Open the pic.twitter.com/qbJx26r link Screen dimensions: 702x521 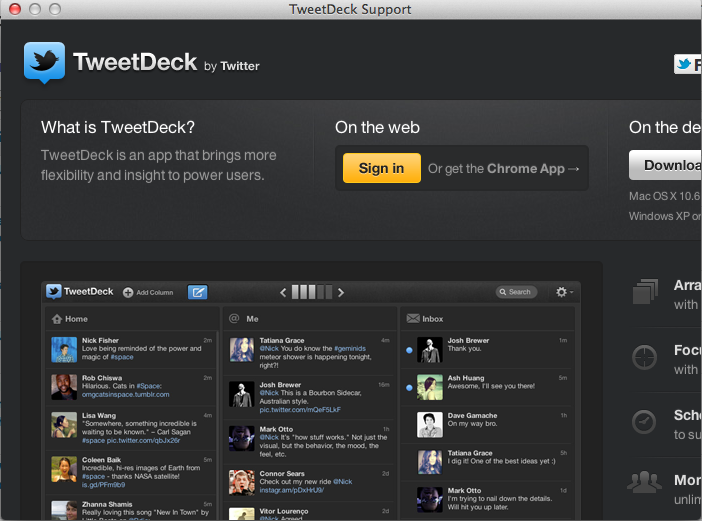(x=143, y=440)
